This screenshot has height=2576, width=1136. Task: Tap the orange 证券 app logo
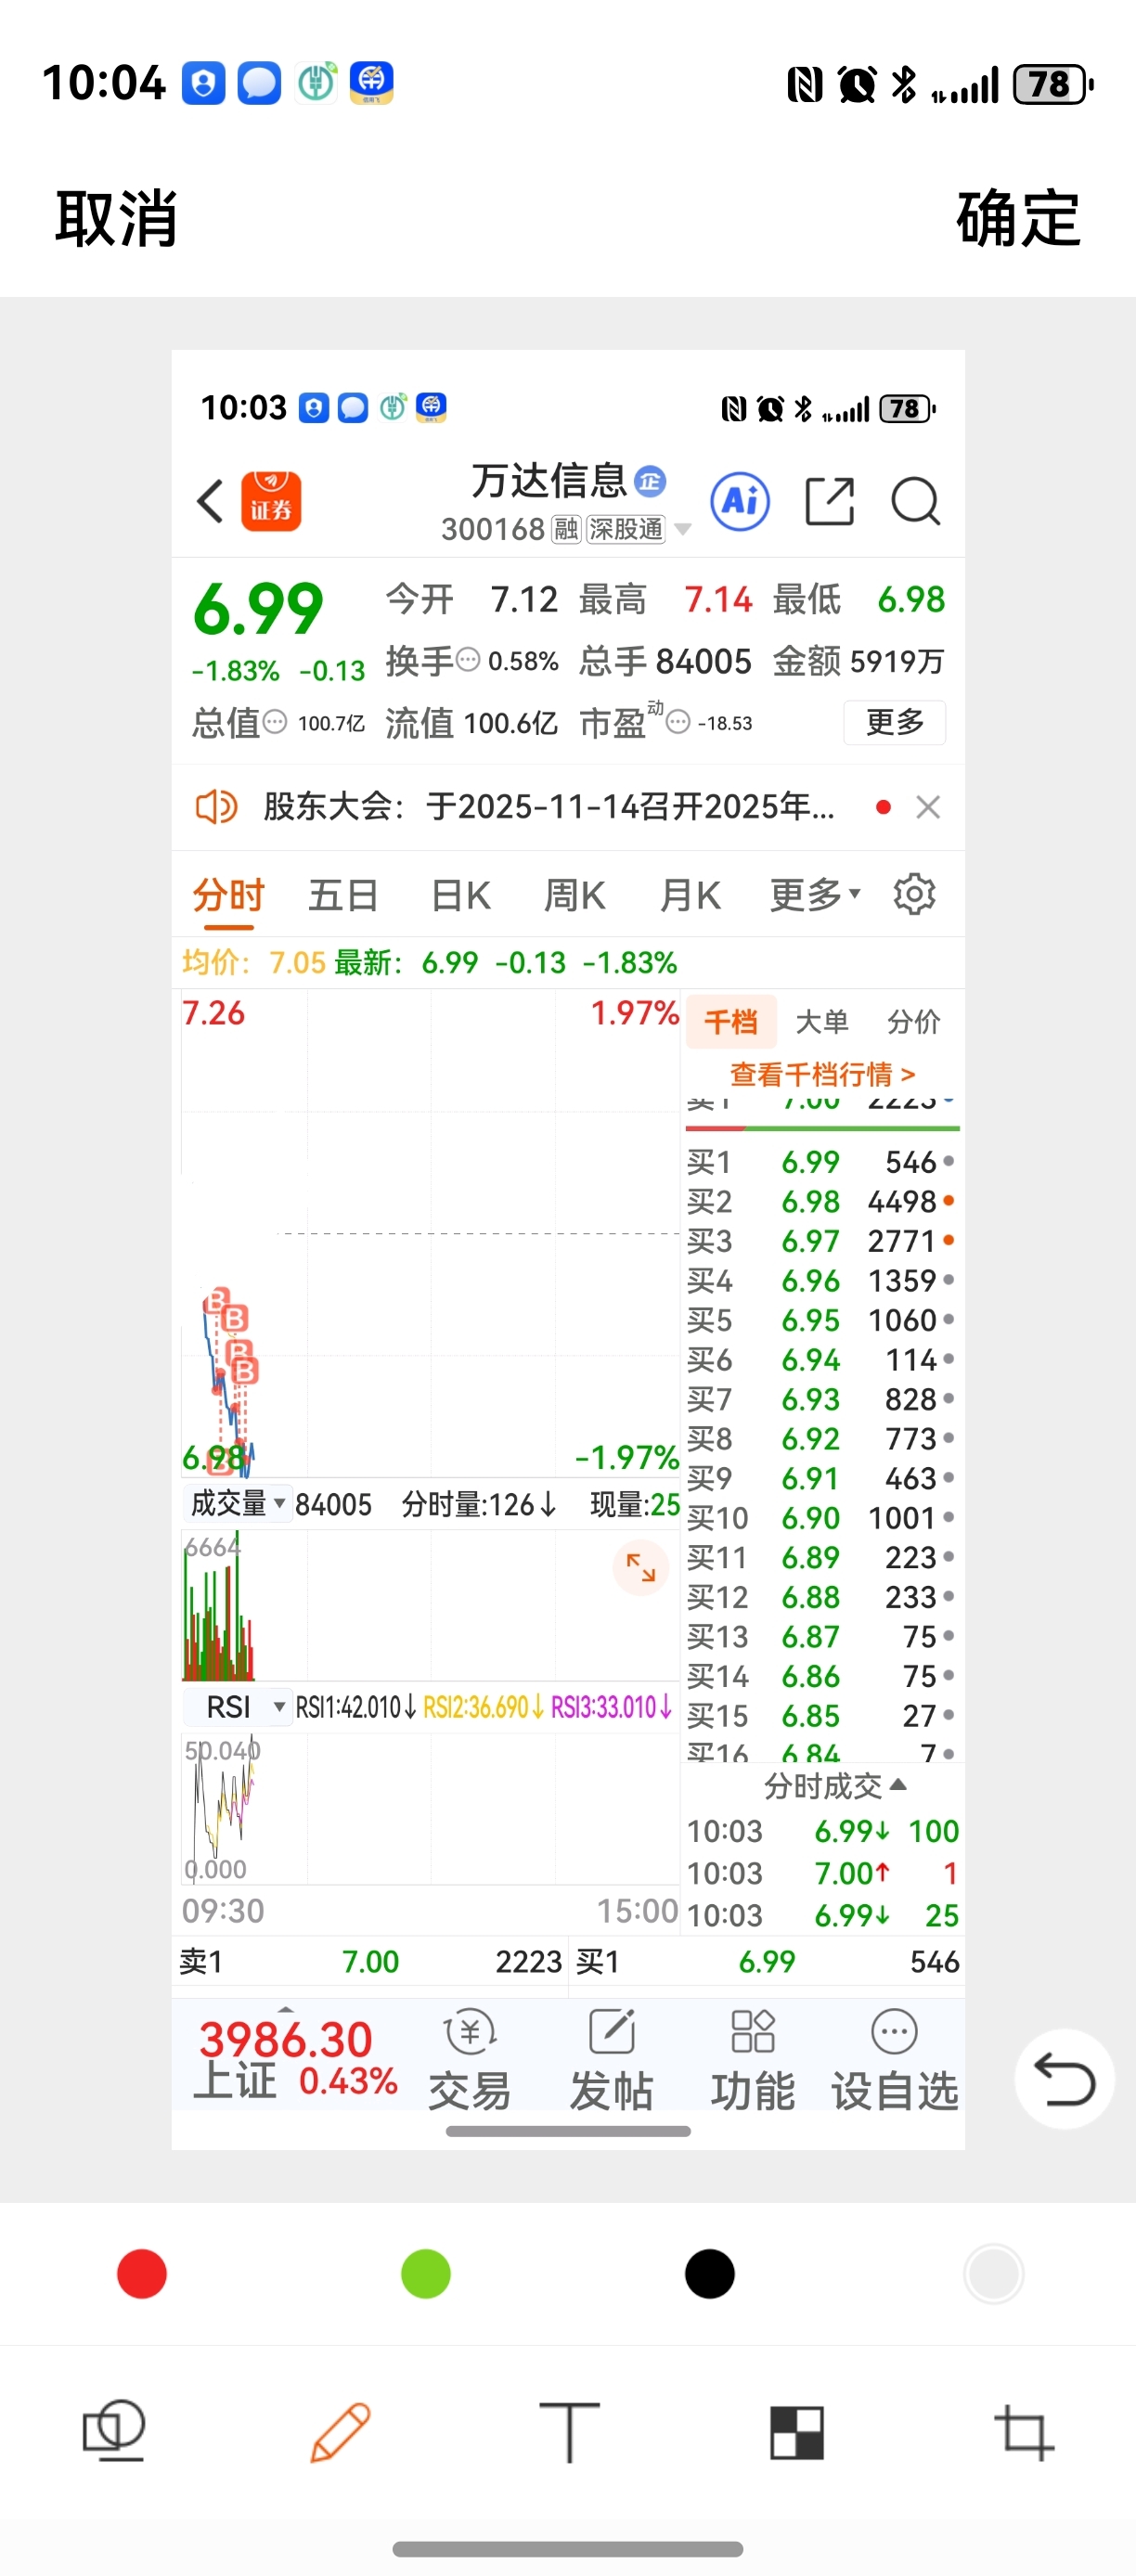271,501
